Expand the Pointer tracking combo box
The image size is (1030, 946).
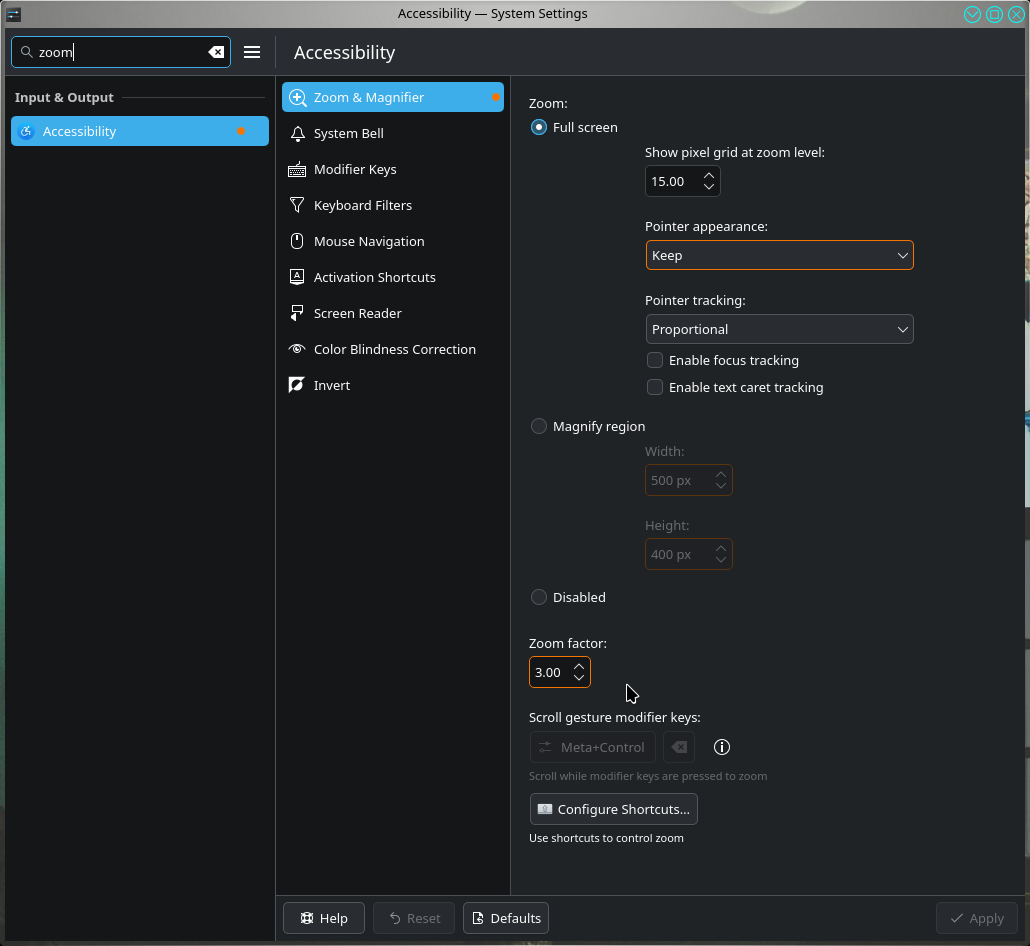(x=780, y=329)
